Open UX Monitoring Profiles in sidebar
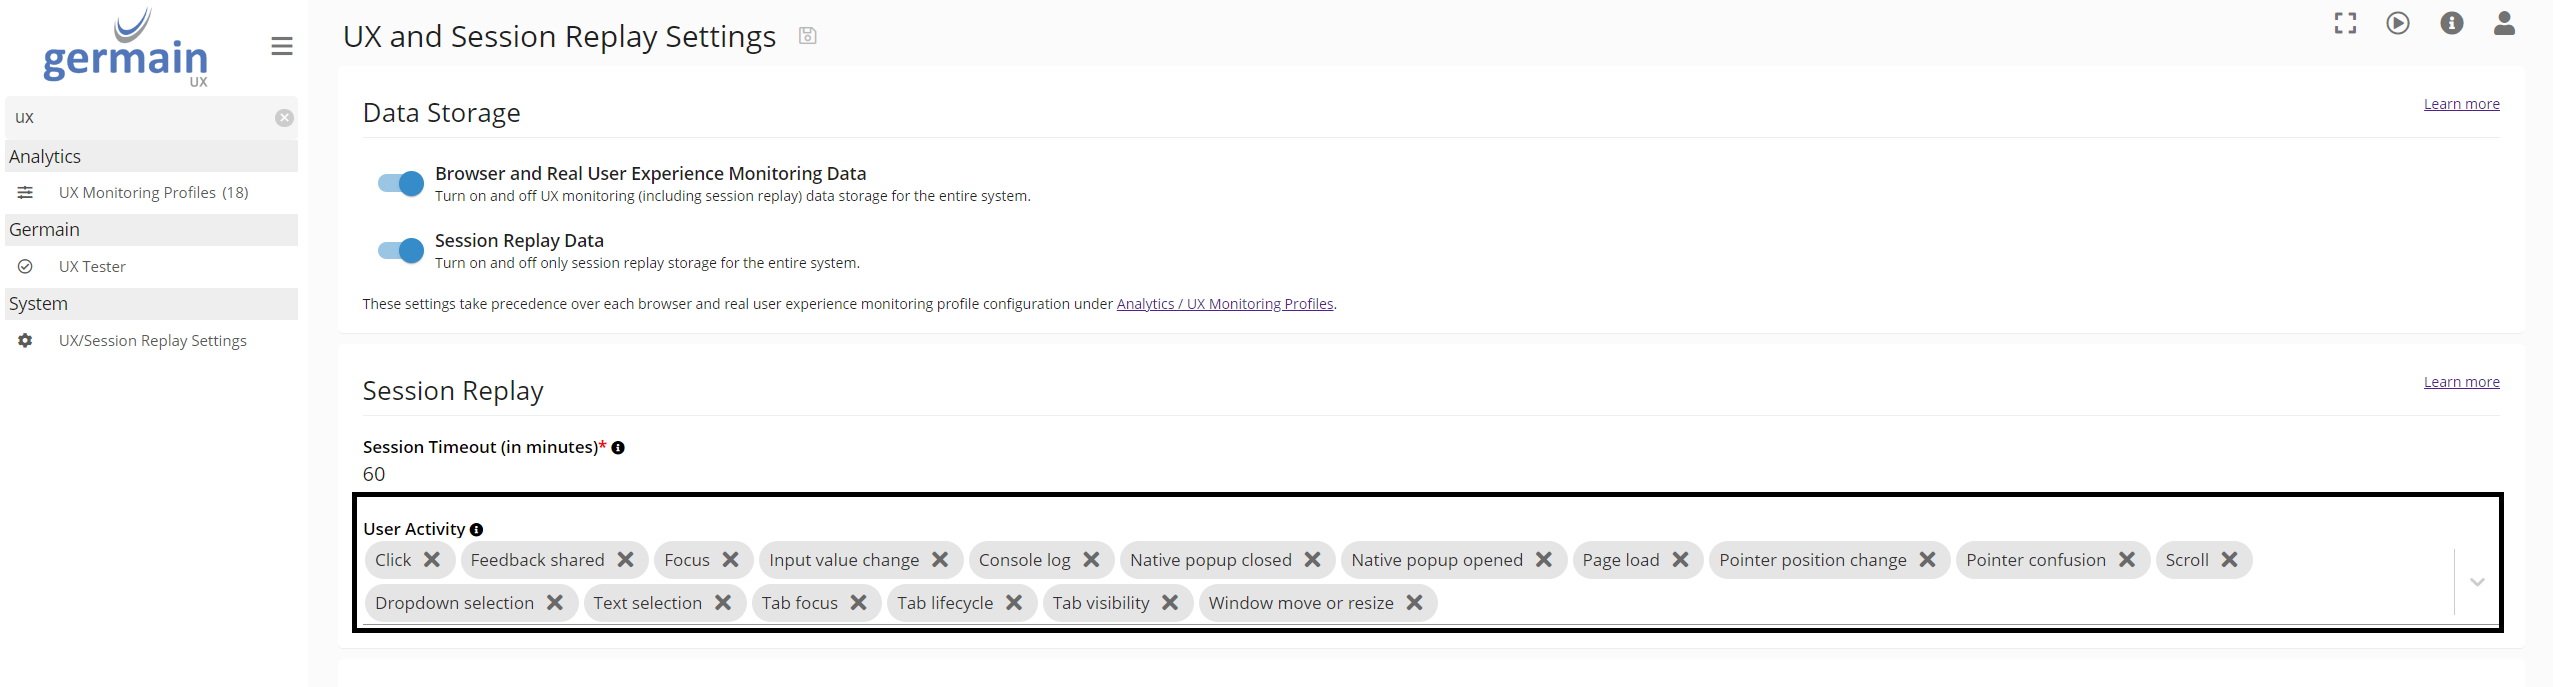This screenshot has width=2553, height=687. 153,193
